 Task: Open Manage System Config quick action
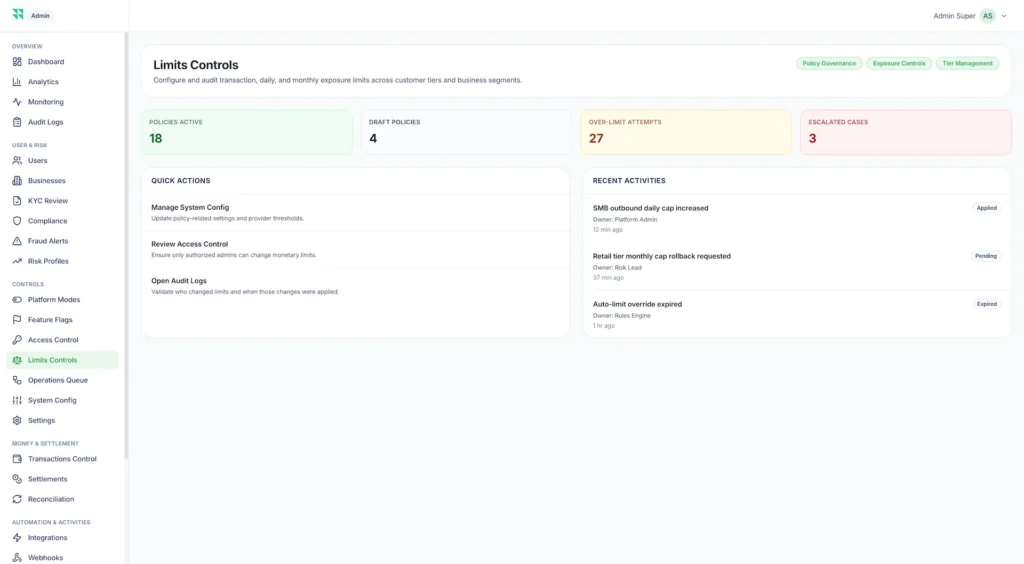[355, 213]
